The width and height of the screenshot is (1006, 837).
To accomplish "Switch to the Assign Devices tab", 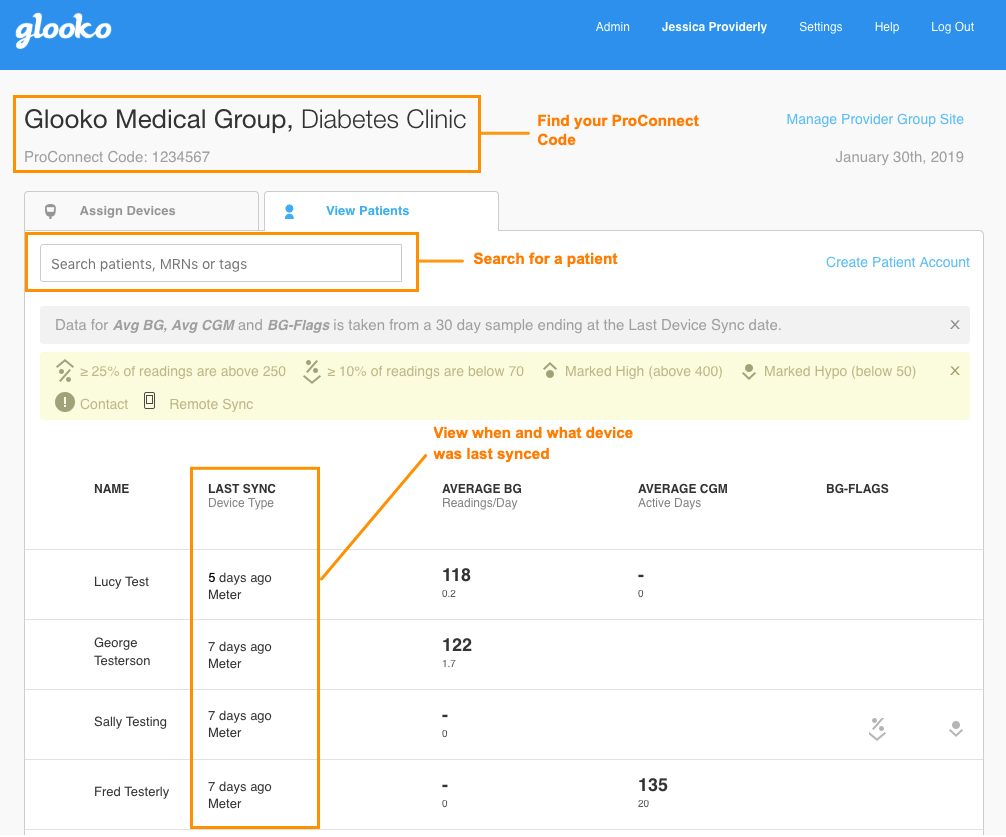I will pos(141,211).
